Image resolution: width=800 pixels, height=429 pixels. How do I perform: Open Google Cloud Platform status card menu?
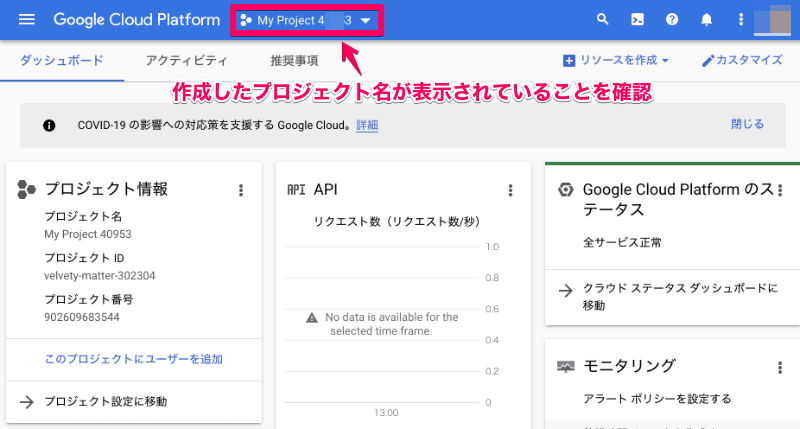[x=779, y=190]
